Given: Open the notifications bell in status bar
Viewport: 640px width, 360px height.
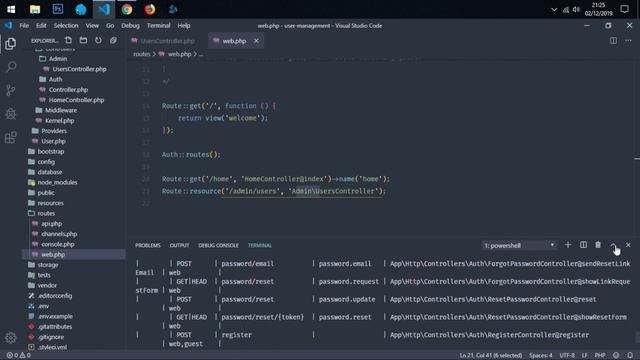Looking at the screenshot, I should [630, 356].
